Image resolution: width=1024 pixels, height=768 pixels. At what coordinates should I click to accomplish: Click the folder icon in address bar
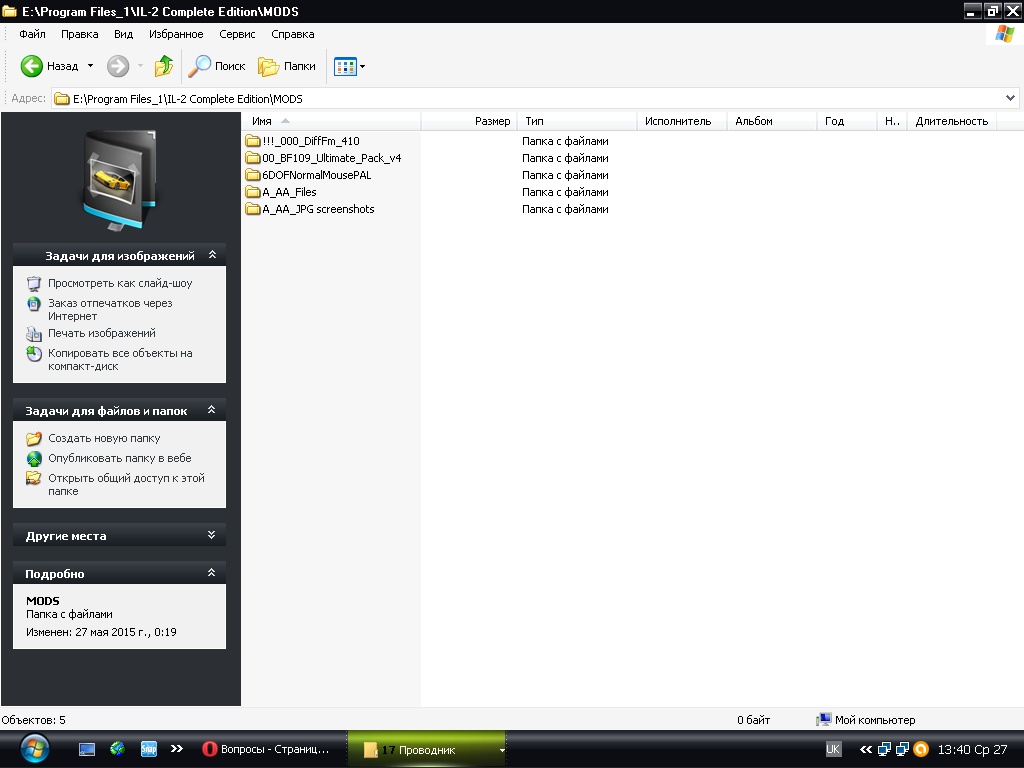pyautogui.click(x=62, y=99)
